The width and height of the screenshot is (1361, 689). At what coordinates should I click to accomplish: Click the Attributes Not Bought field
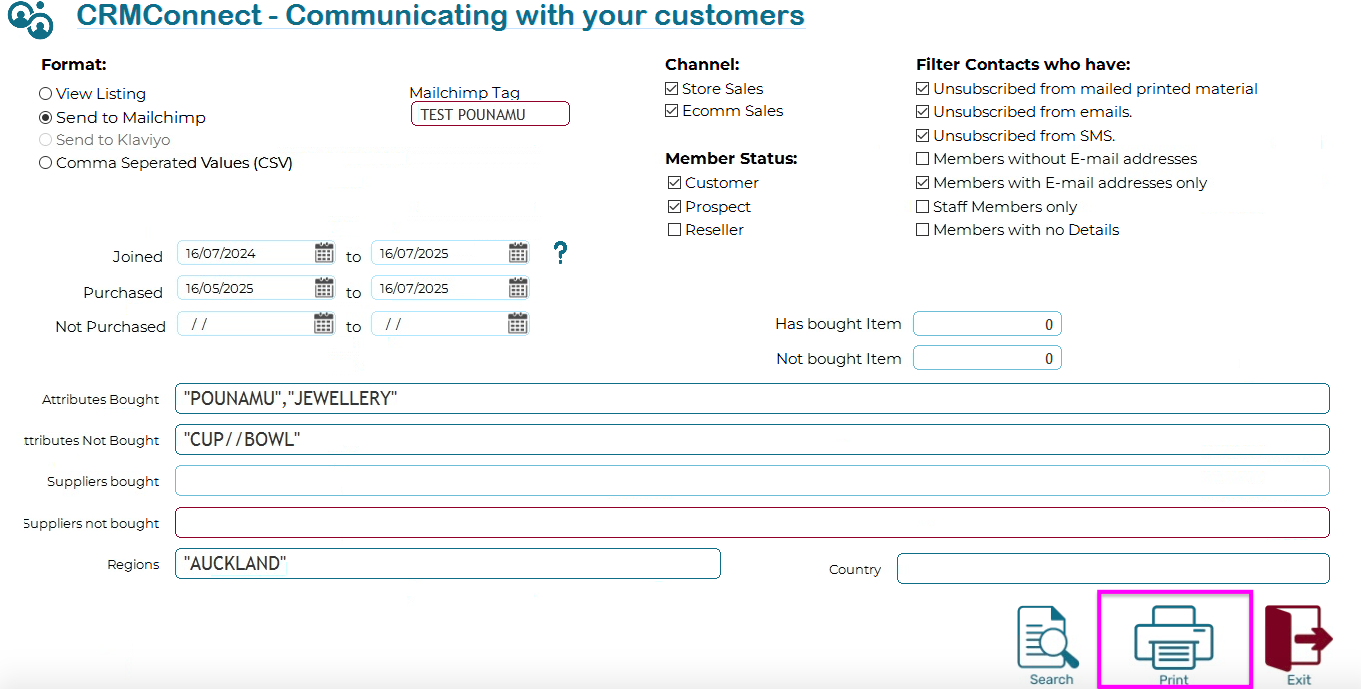(x=752, y=439)
